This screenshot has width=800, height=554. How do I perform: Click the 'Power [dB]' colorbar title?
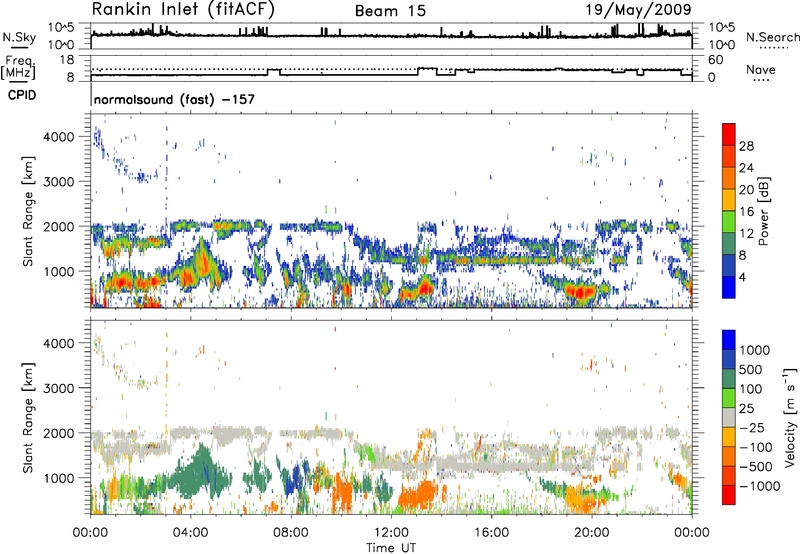pos(764,211)
